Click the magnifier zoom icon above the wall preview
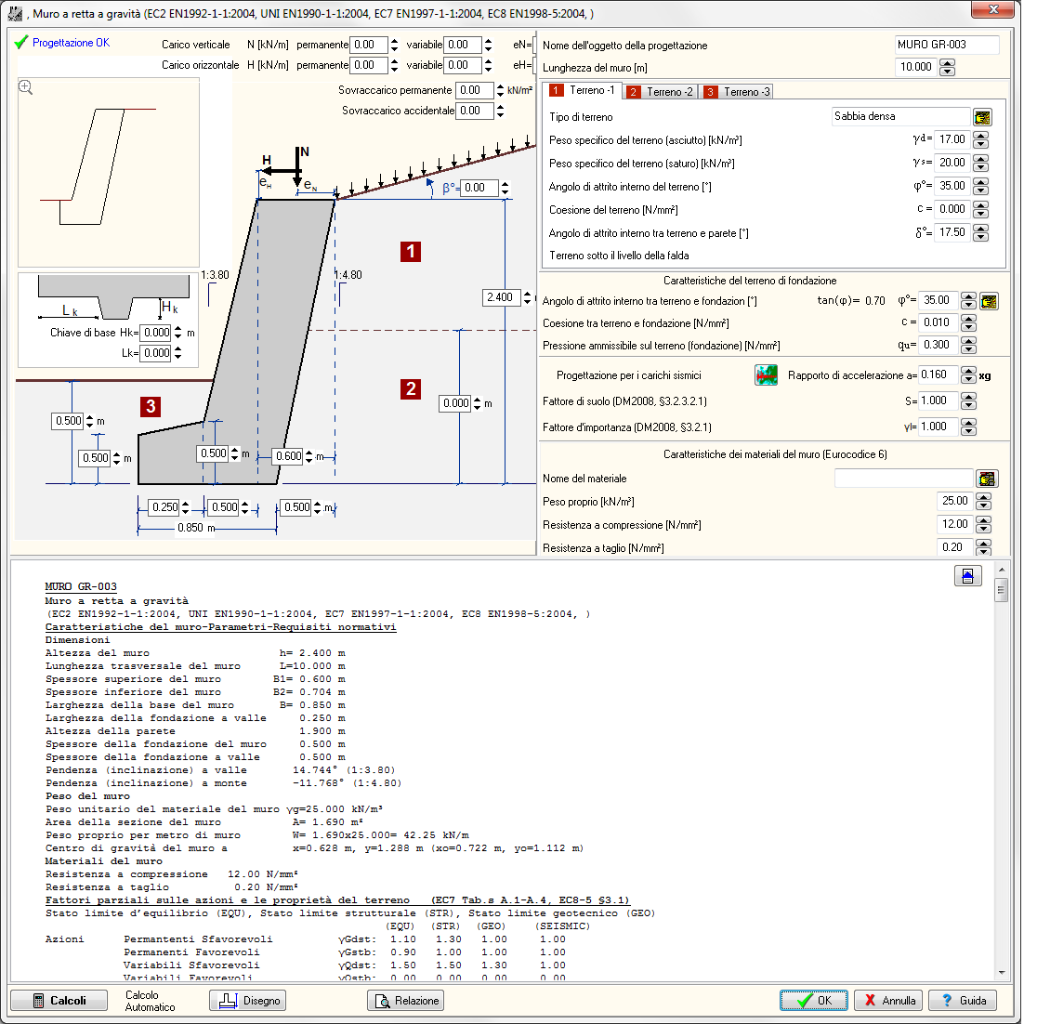This screenshot has height=1024, width=1050. click(25, 87)
